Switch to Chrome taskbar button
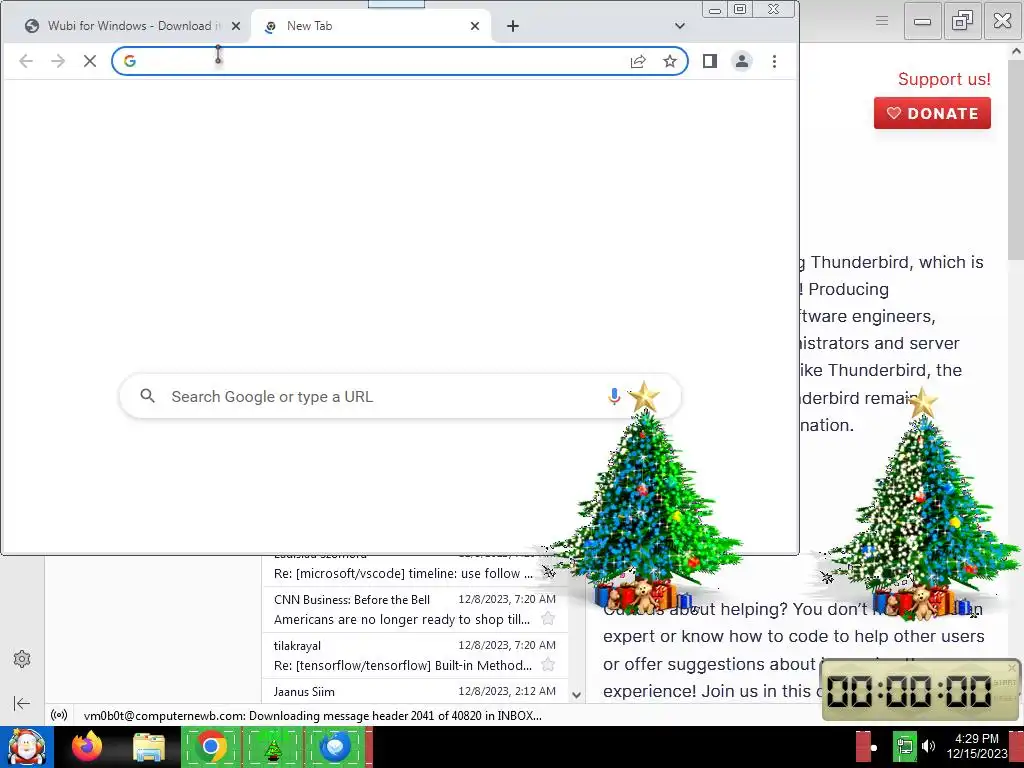 pos(210,747)
